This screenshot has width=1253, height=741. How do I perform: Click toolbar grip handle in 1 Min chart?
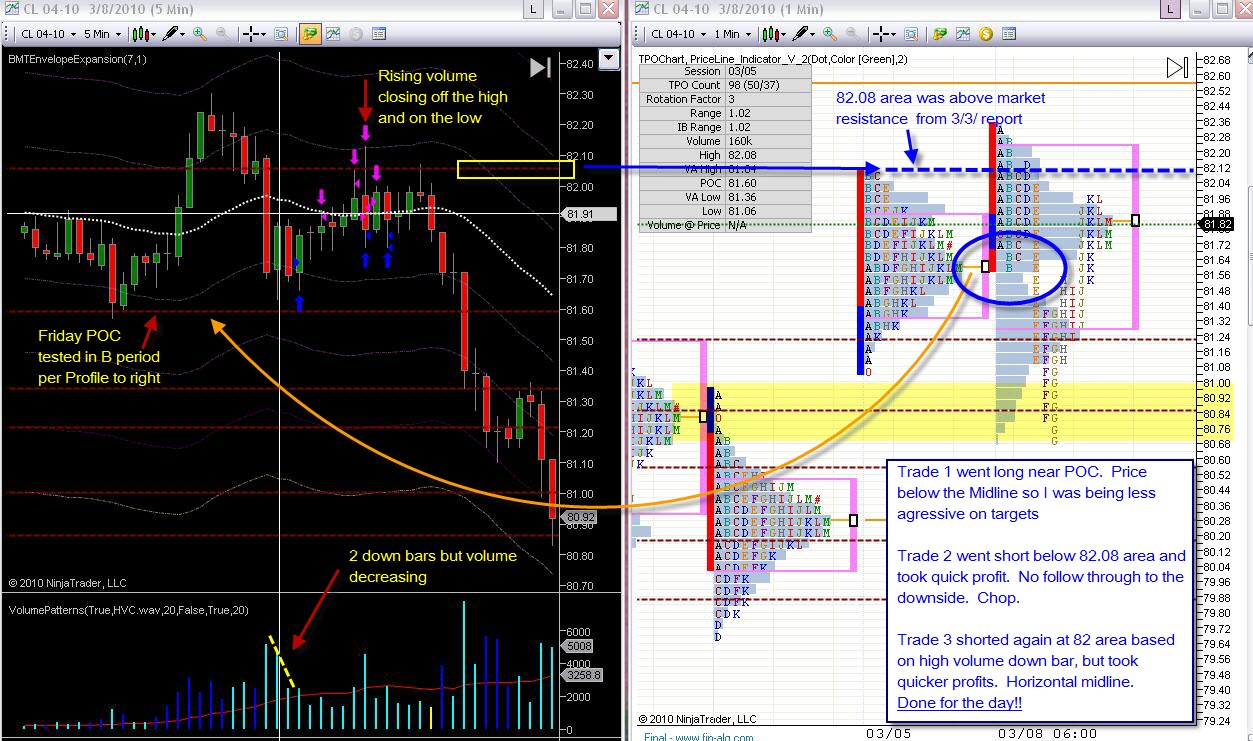(637, 34)
